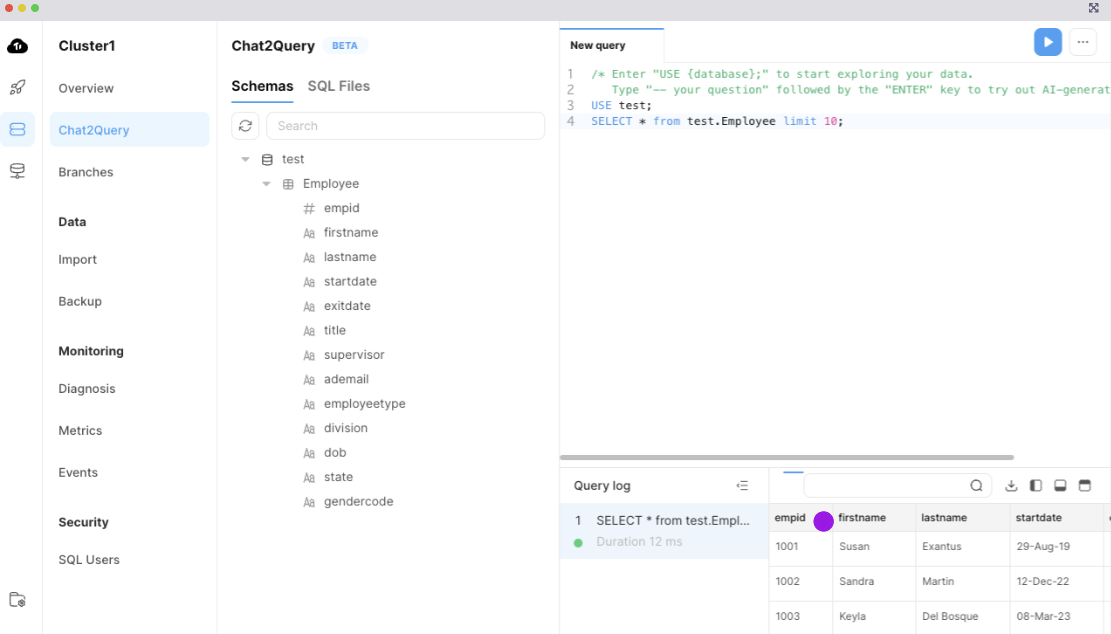Viewport: 1111px width, 634px height.
Task: Click the results search input box
Action: tap(896, 485)
